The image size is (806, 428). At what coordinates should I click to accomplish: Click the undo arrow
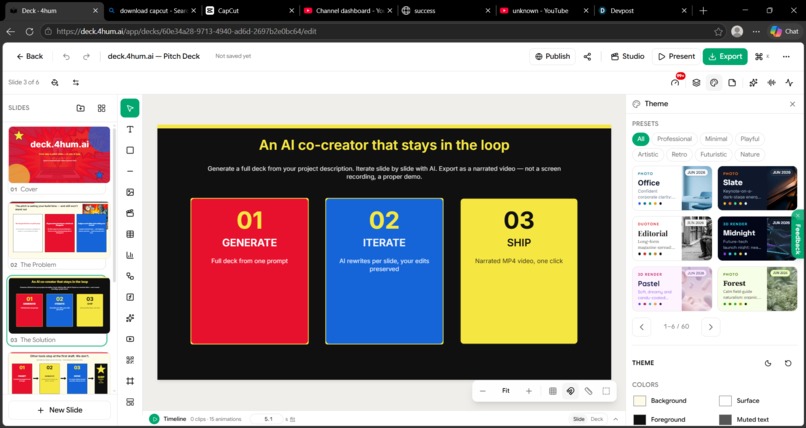66,57
